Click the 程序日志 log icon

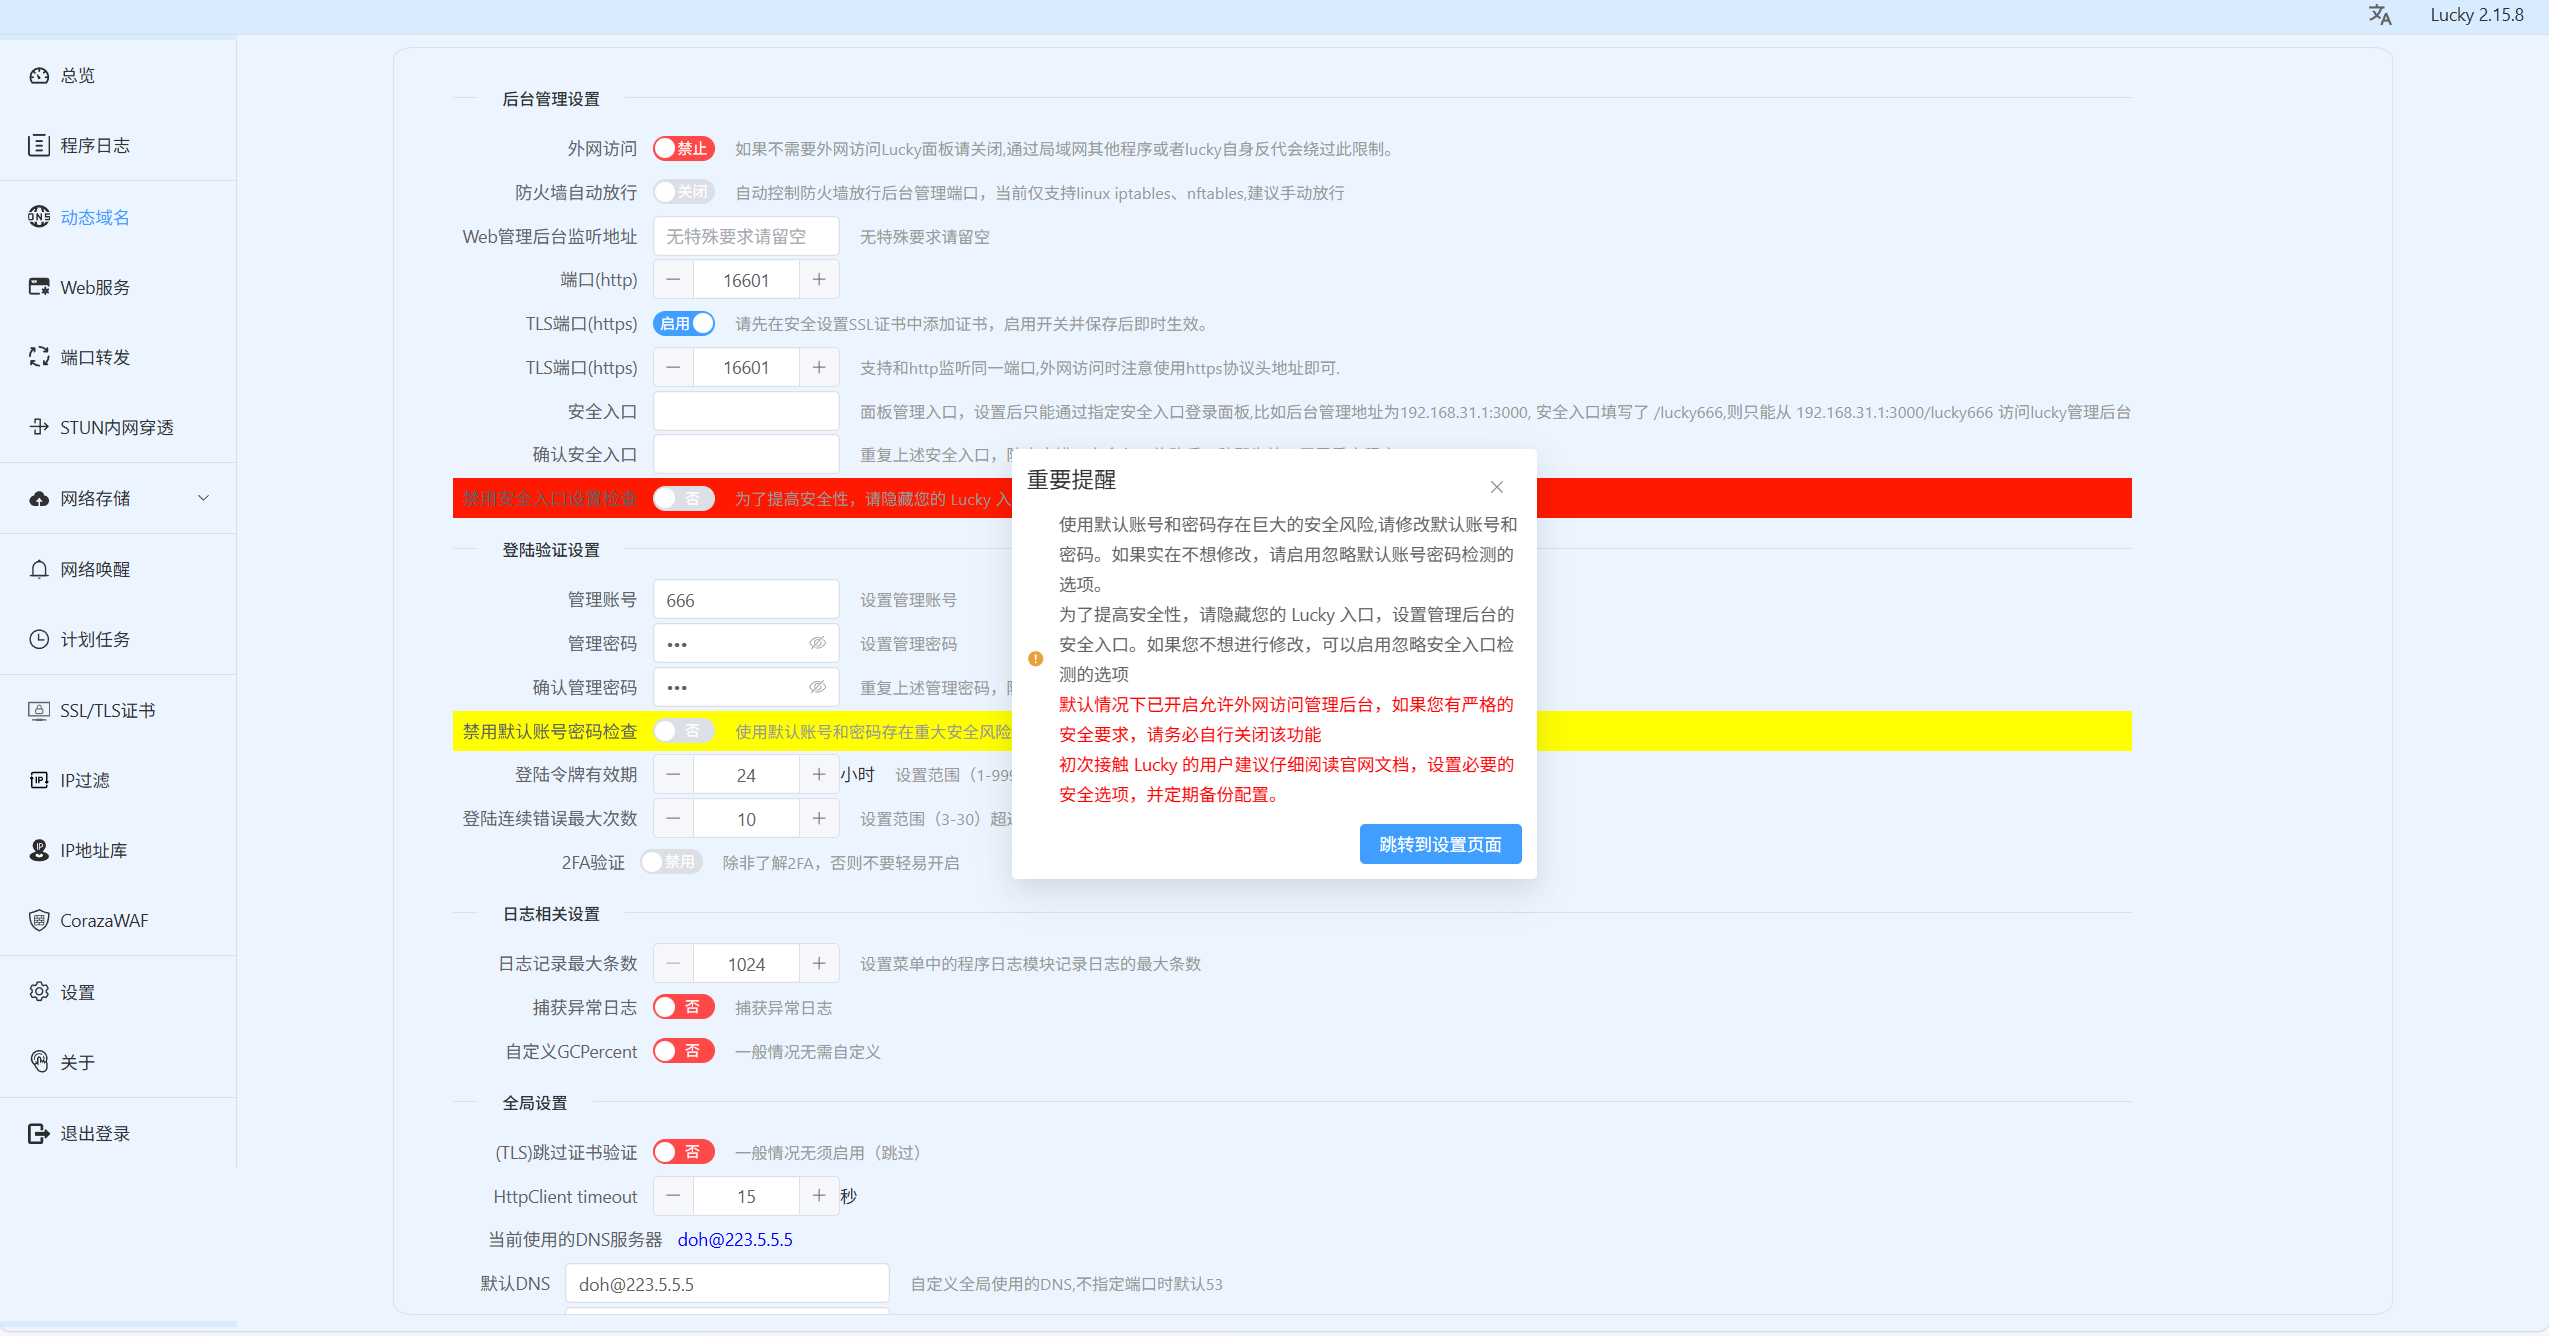pos(39,146)
